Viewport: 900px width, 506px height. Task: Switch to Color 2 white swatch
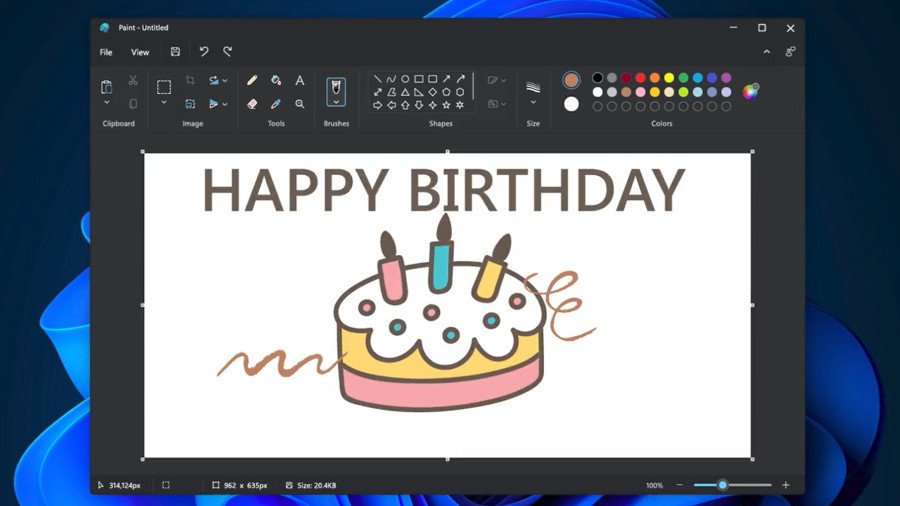tap(571, 104)
